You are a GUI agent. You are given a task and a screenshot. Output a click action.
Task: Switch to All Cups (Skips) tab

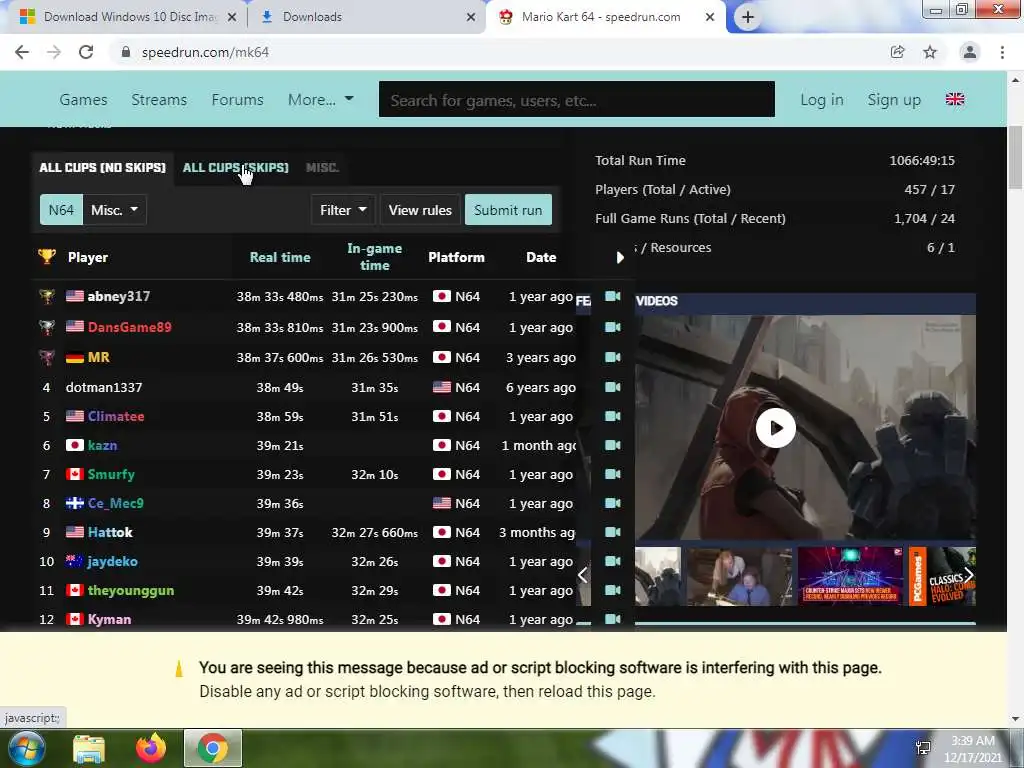click(x=236, y=168)
